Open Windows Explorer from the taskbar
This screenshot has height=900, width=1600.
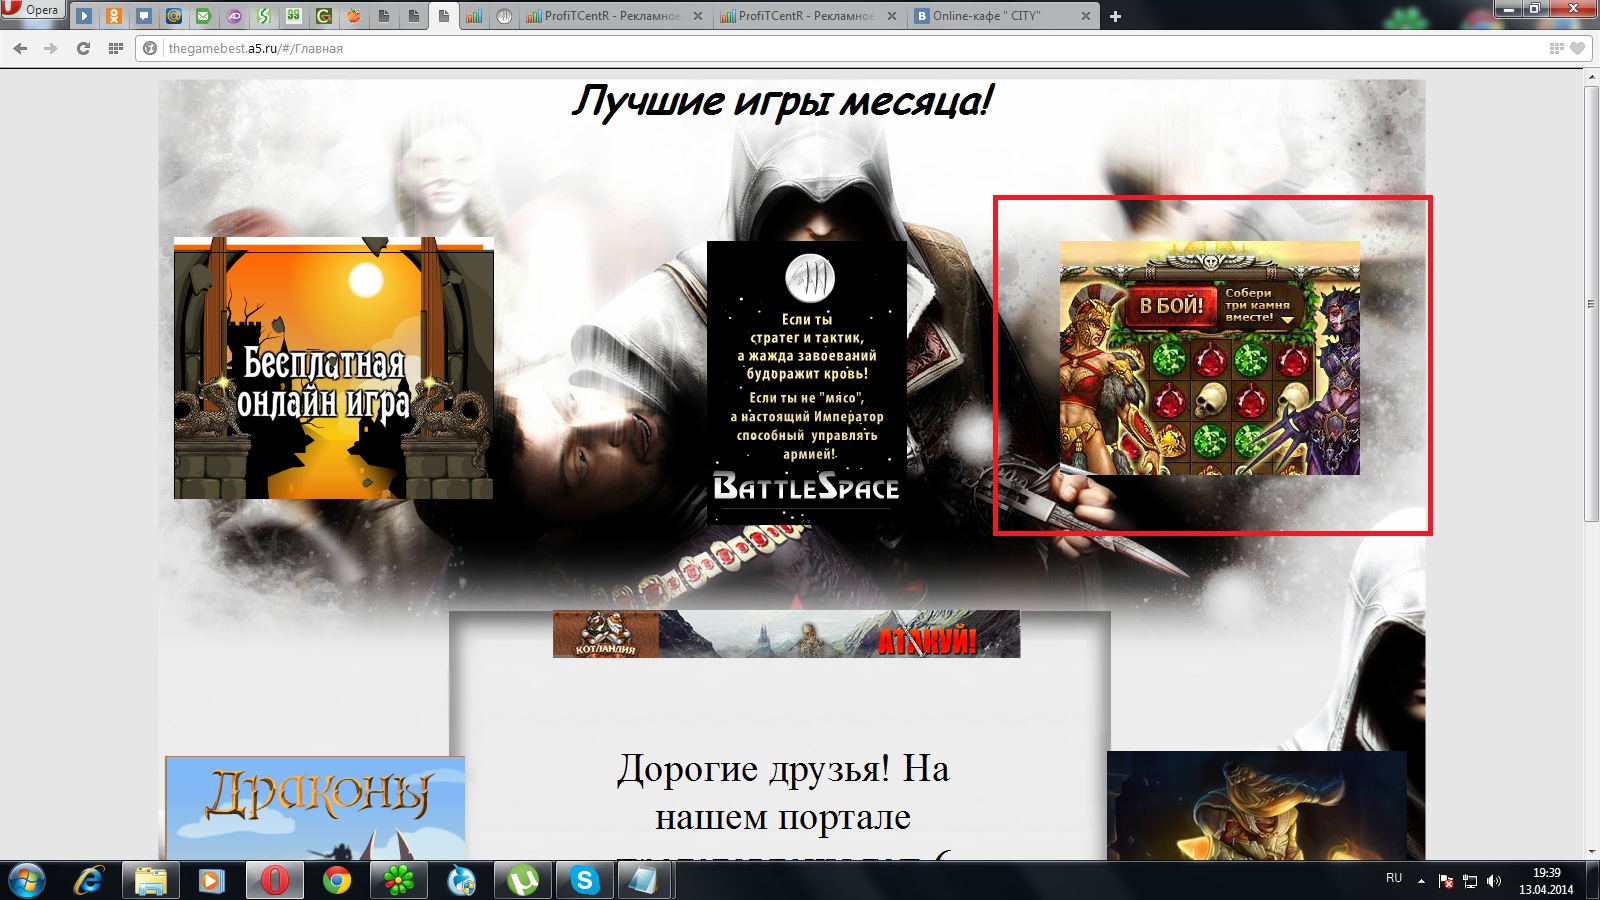(150, 881)
